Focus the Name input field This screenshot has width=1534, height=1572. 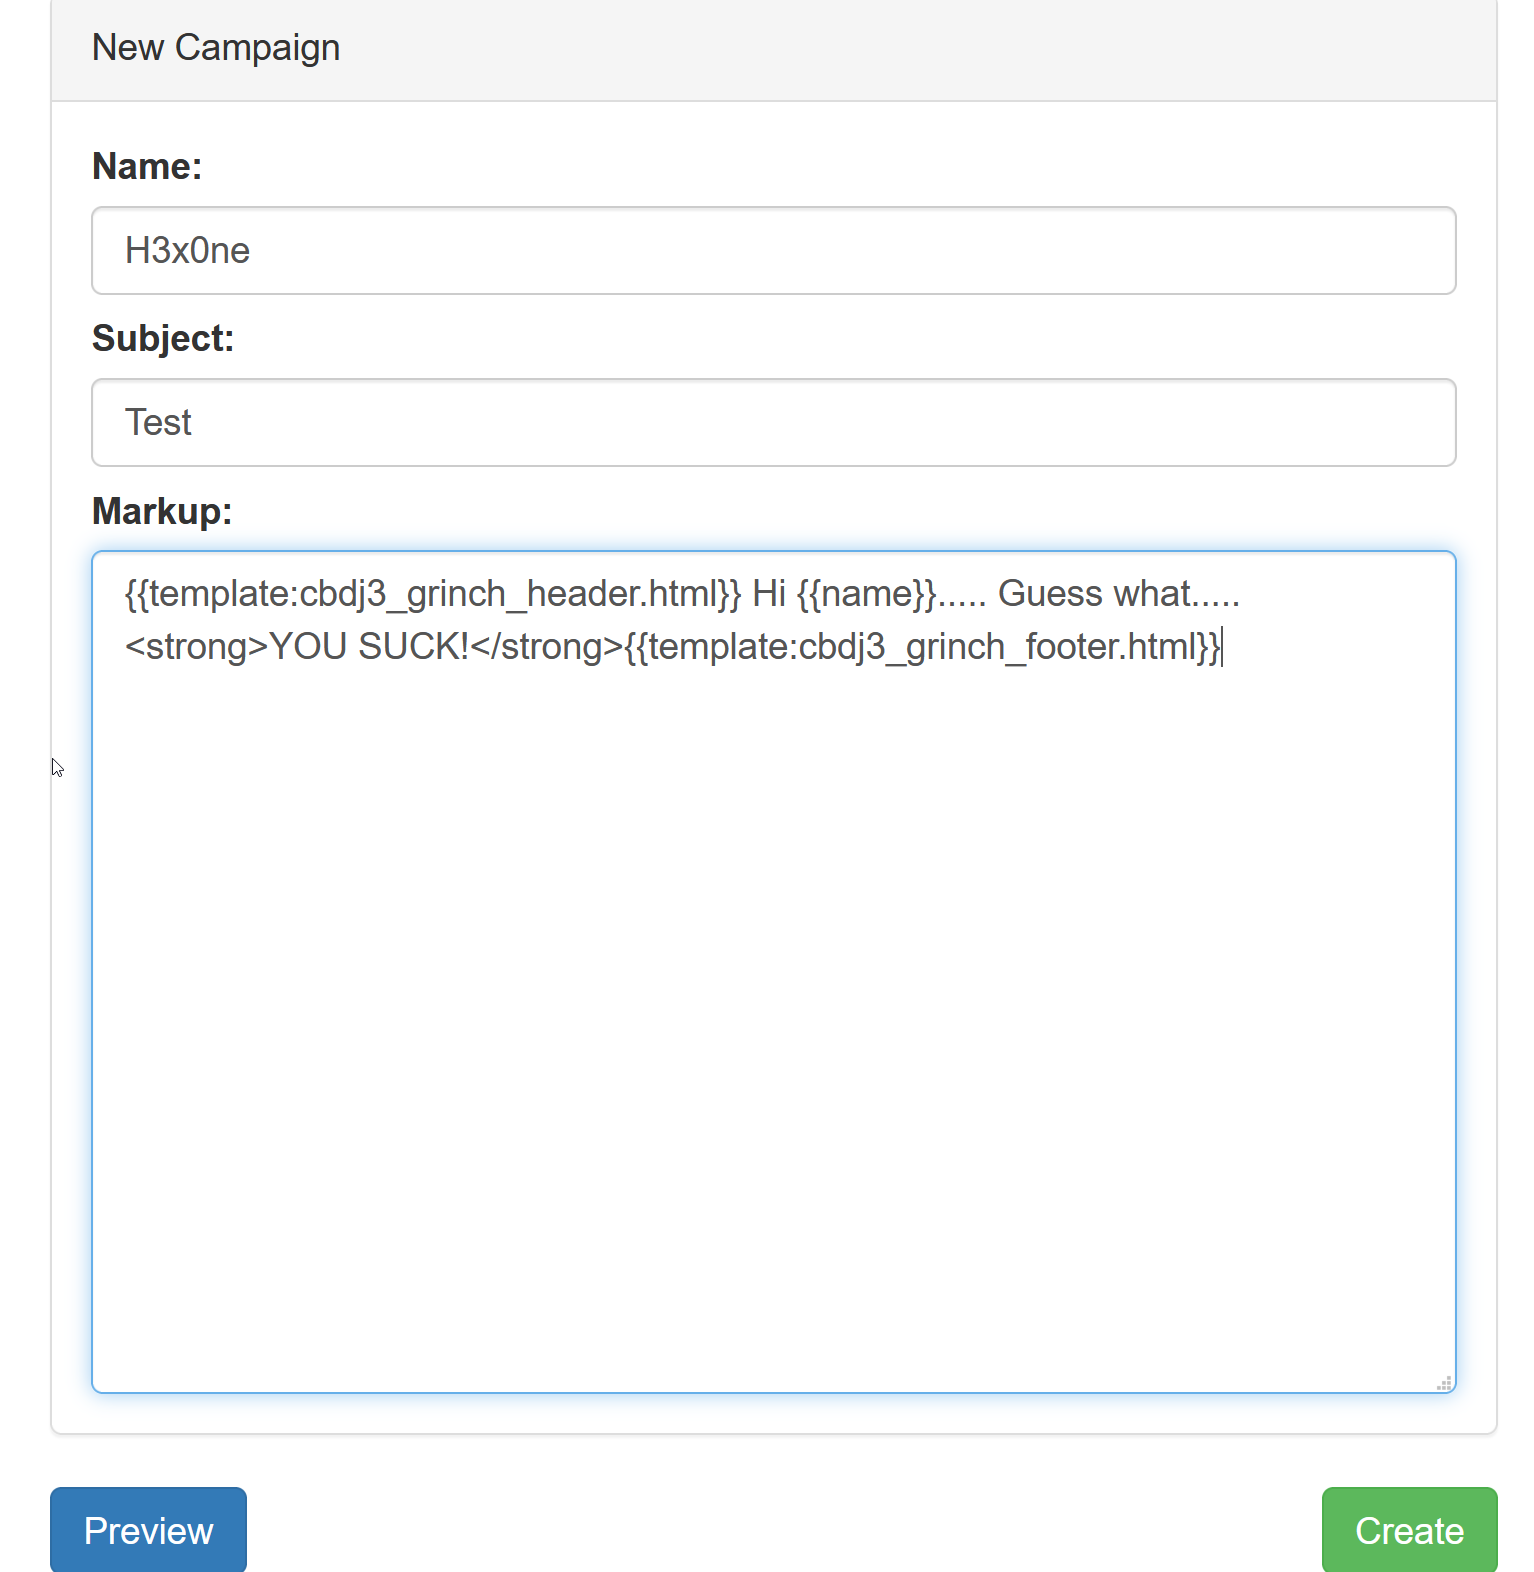coord(772,251)
